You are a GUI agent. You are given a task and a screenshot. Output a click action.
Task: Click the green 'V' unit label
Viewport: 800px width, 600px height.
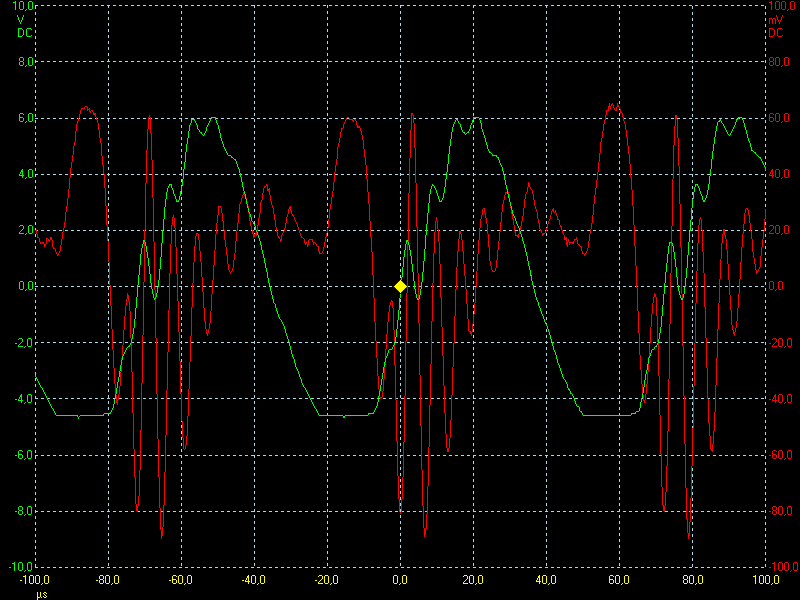pyautogui.click(x=20, y=20)
